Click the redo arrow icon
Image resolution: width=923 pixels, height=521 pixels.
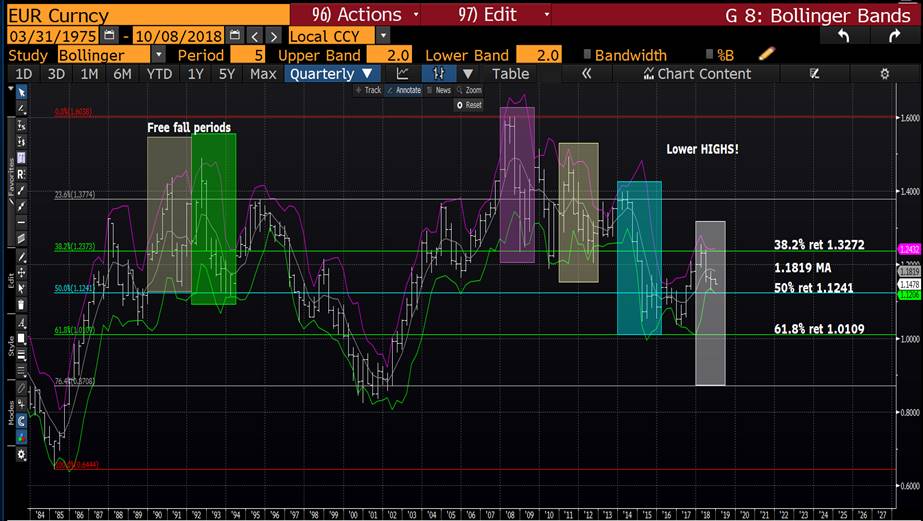pos(894,35)
